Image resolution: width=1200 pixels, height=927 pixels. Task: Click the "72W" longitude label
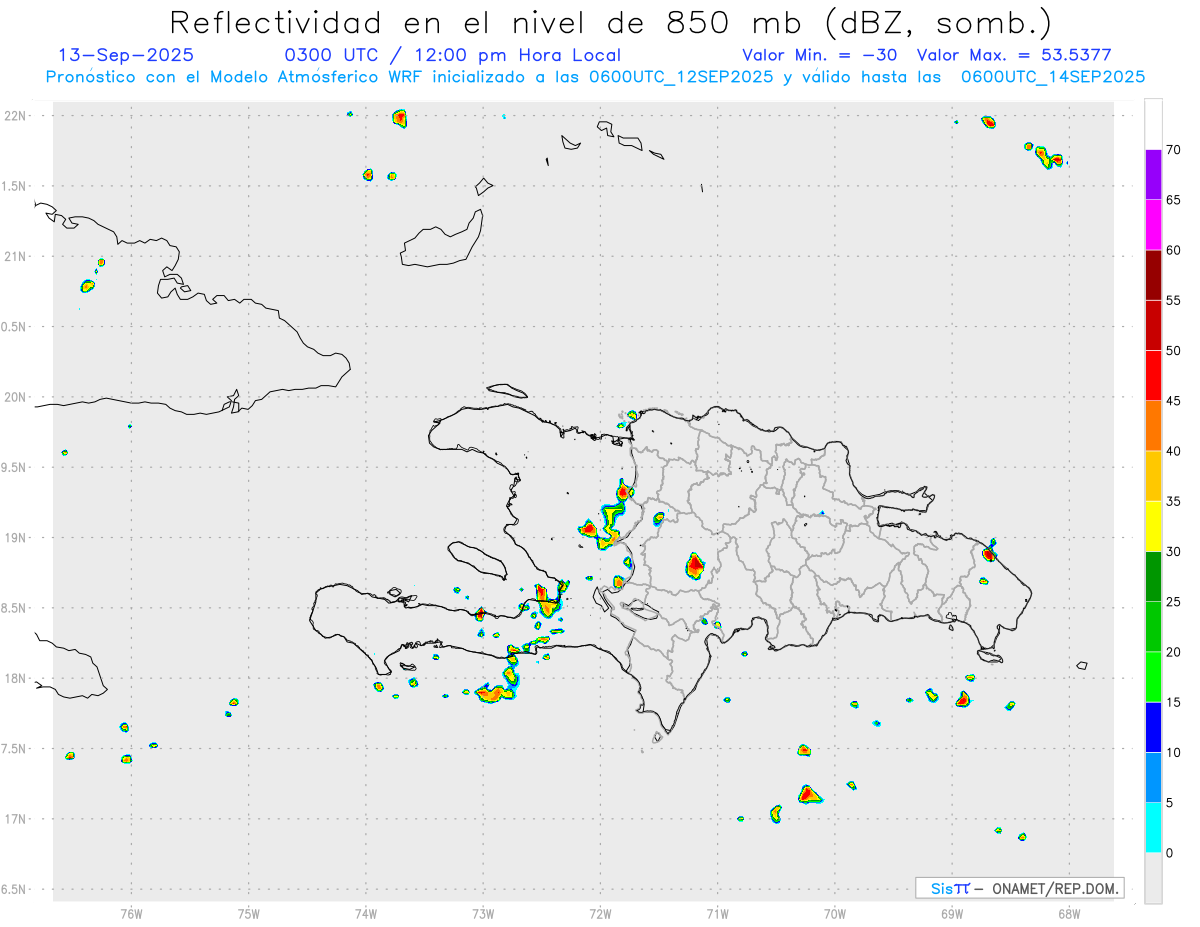(x=600, y=913)
